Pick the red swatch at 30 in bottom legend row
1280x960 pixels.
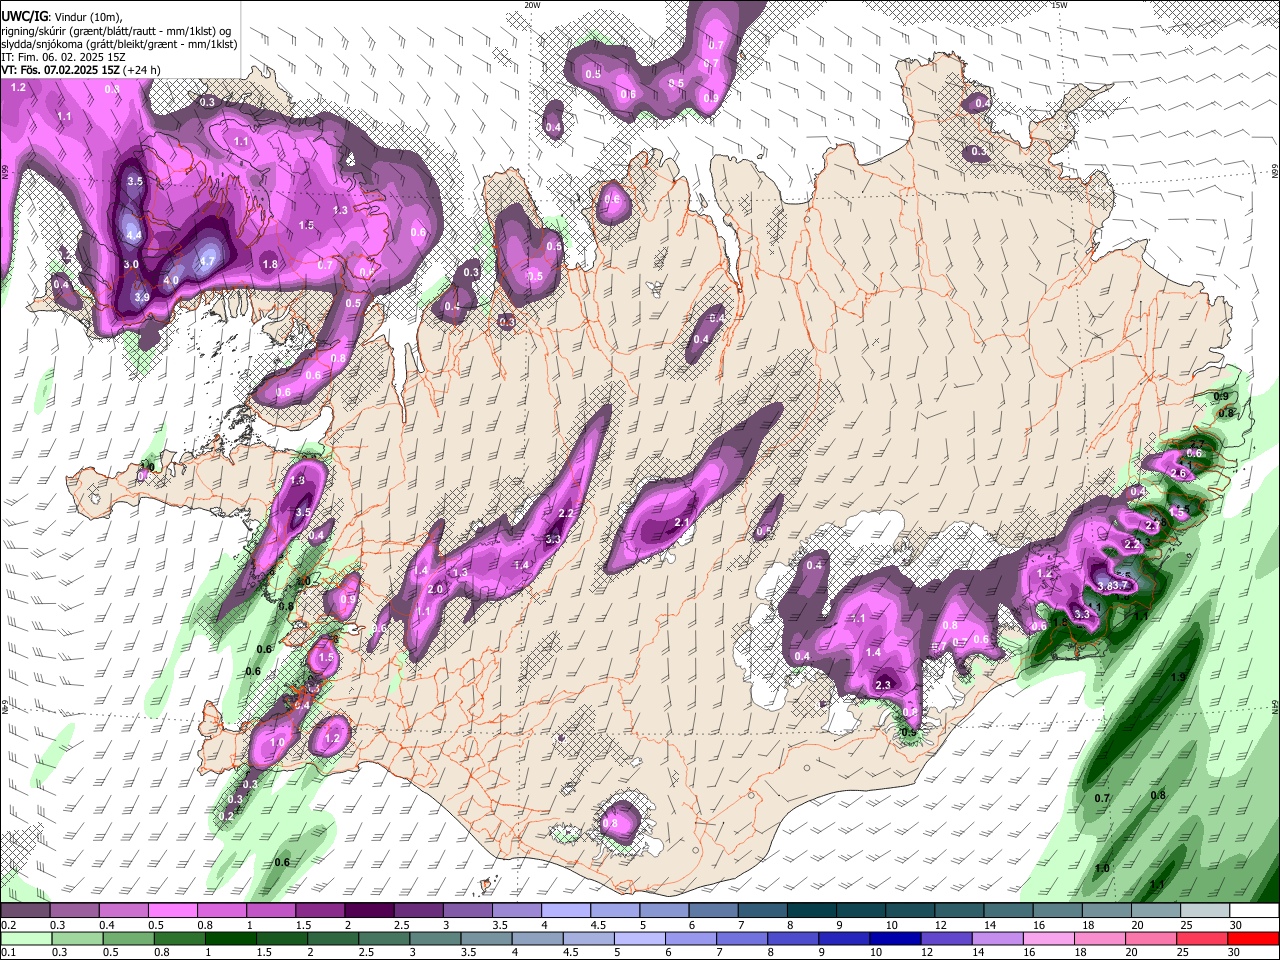(1254, 939)
